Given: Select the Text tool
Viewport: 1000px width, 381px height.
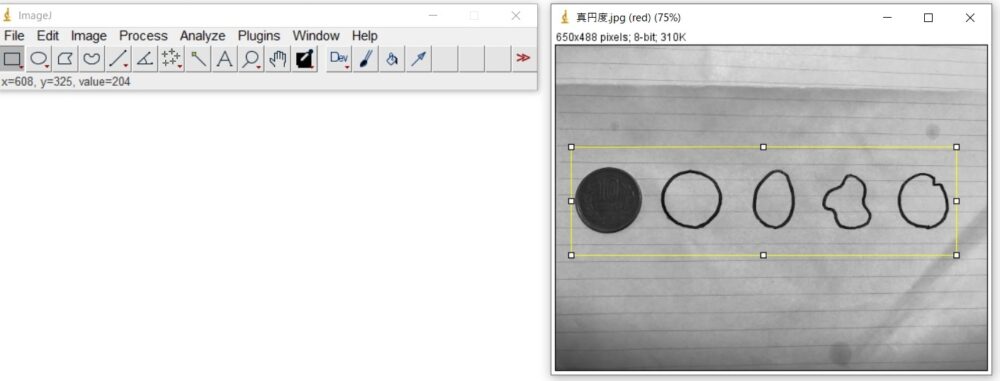Looking at the screenshot, I should 224,59.
